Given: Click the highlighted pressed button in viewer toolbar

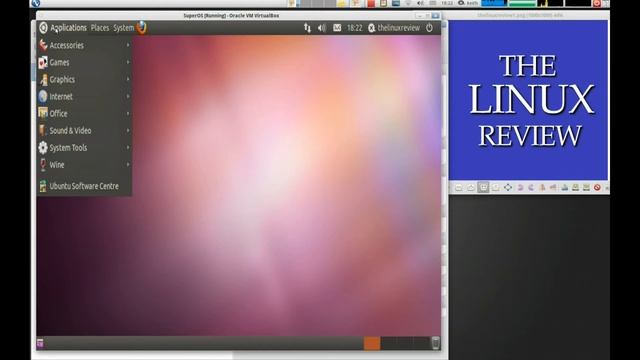Looking at the screenshot, I should pos(483,187).
